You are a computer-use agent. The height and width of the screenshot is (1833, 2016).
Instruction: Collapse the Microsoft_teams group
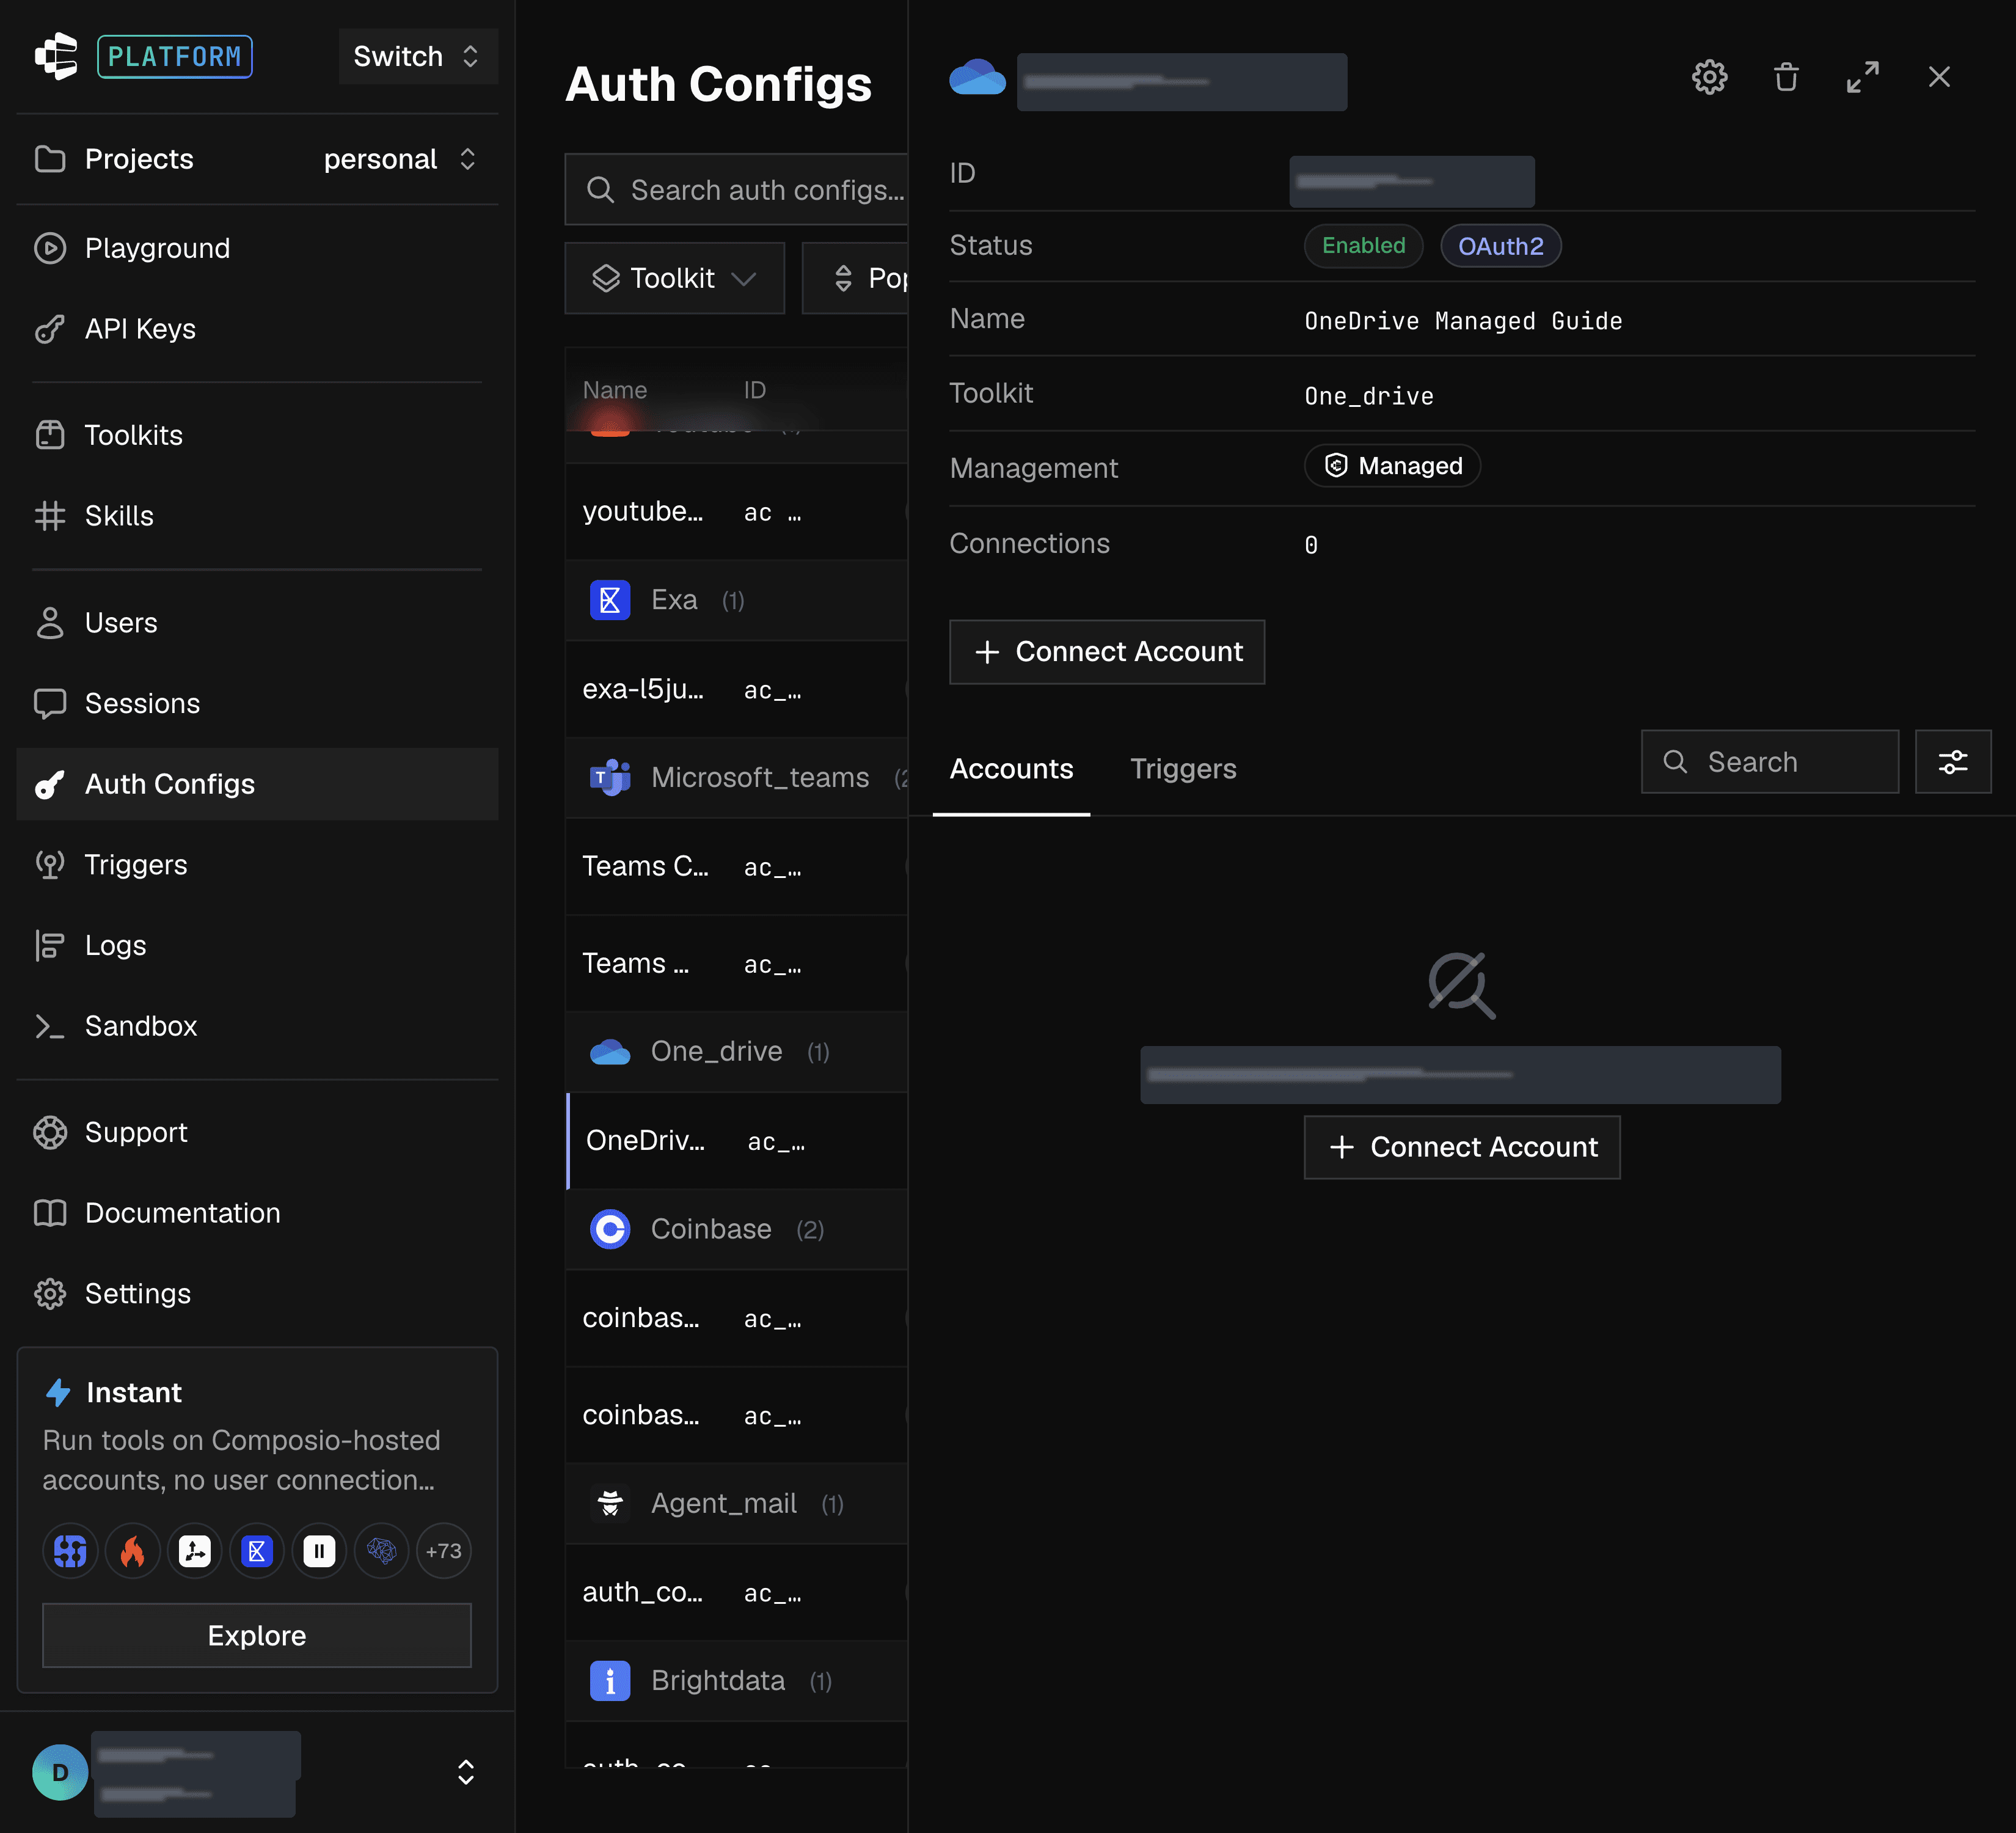click(x=737, y=777)
